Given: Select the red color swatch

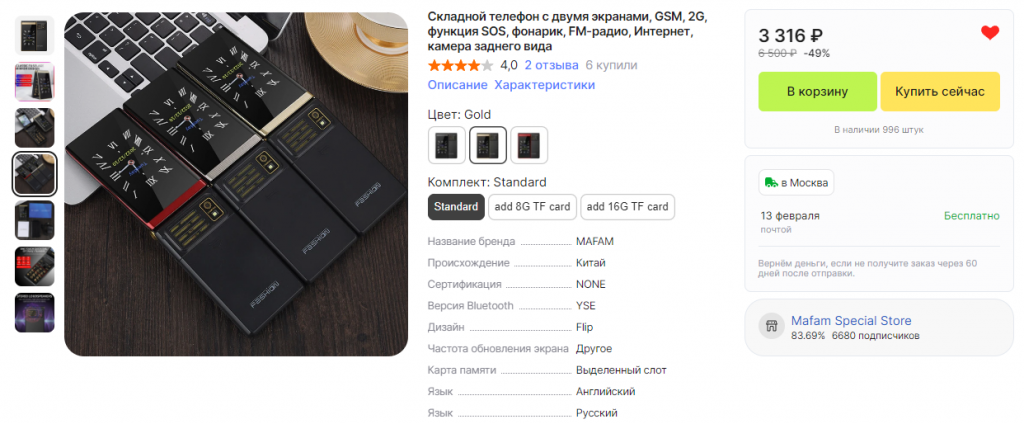Looking at the screenshot, I should [x=529, y=145].
